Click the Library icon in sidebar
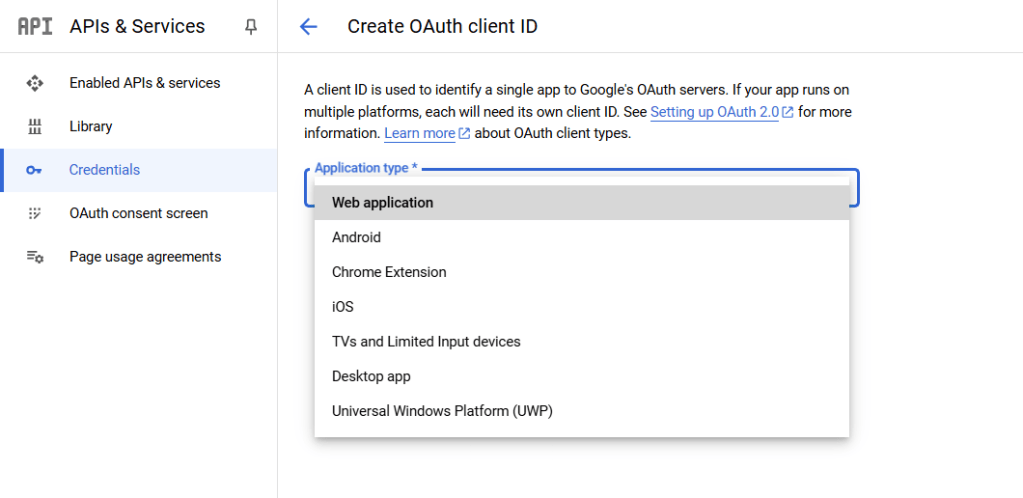The image size is (1023, 498). (x=35, y=127)
